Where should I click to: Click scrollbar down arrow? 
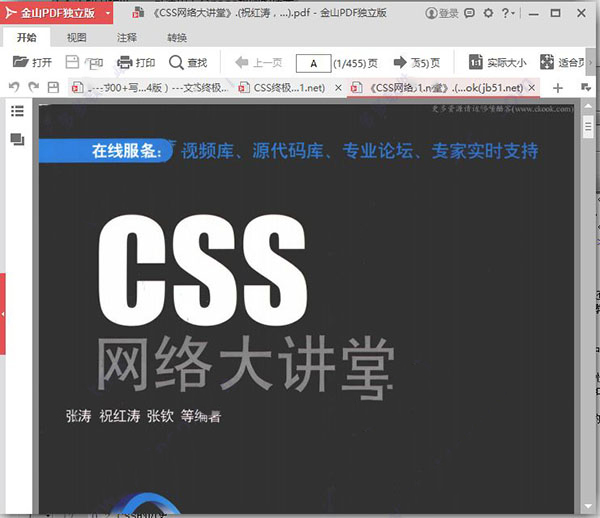588,506
